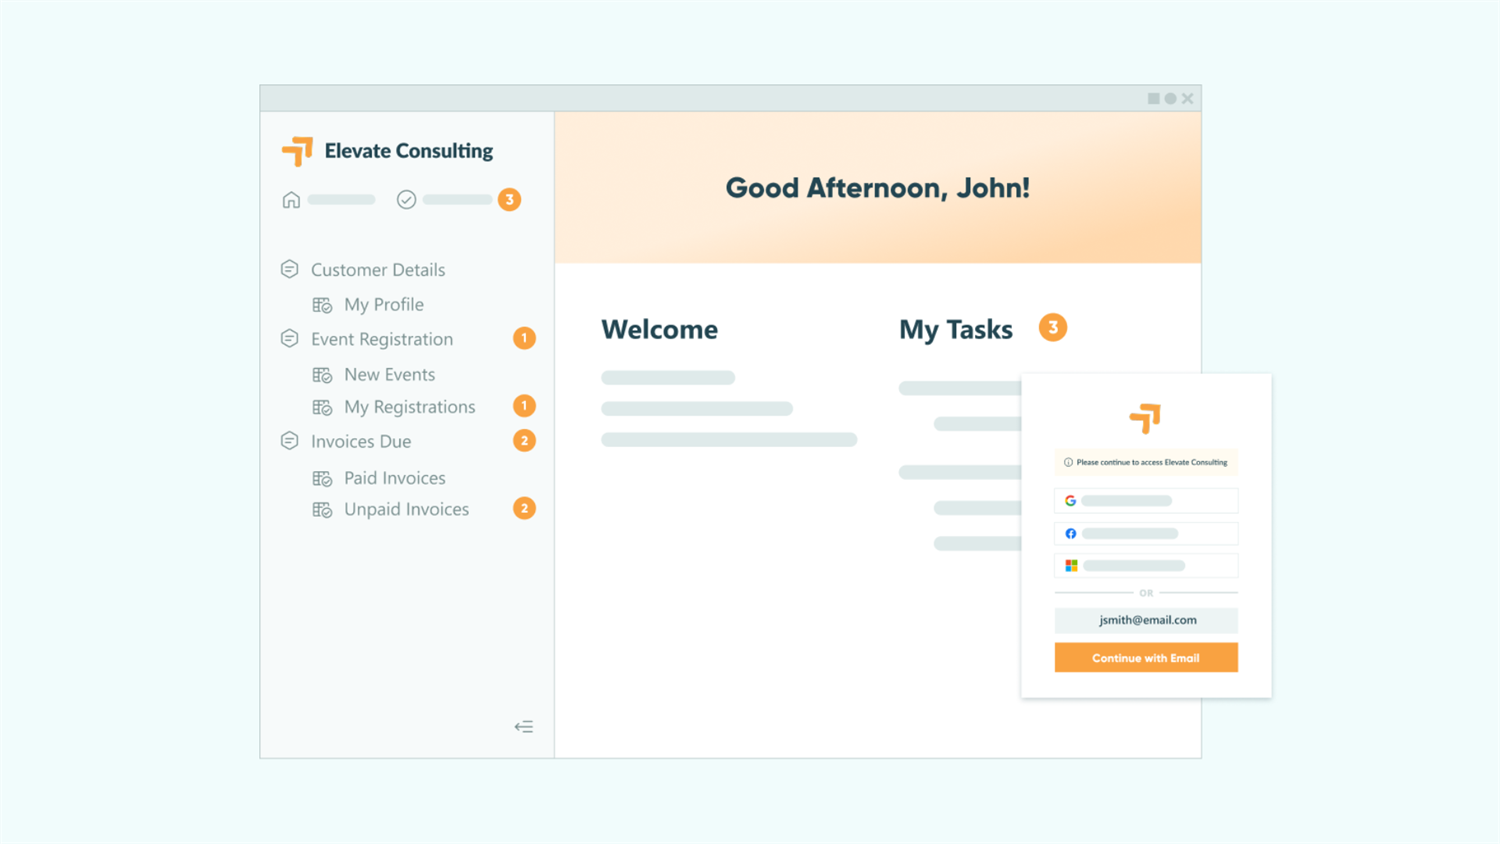Click the Elevate Consulting logo icon
Screen dimensions: 1500x844
pyautogui.click(x=297, y=149)
